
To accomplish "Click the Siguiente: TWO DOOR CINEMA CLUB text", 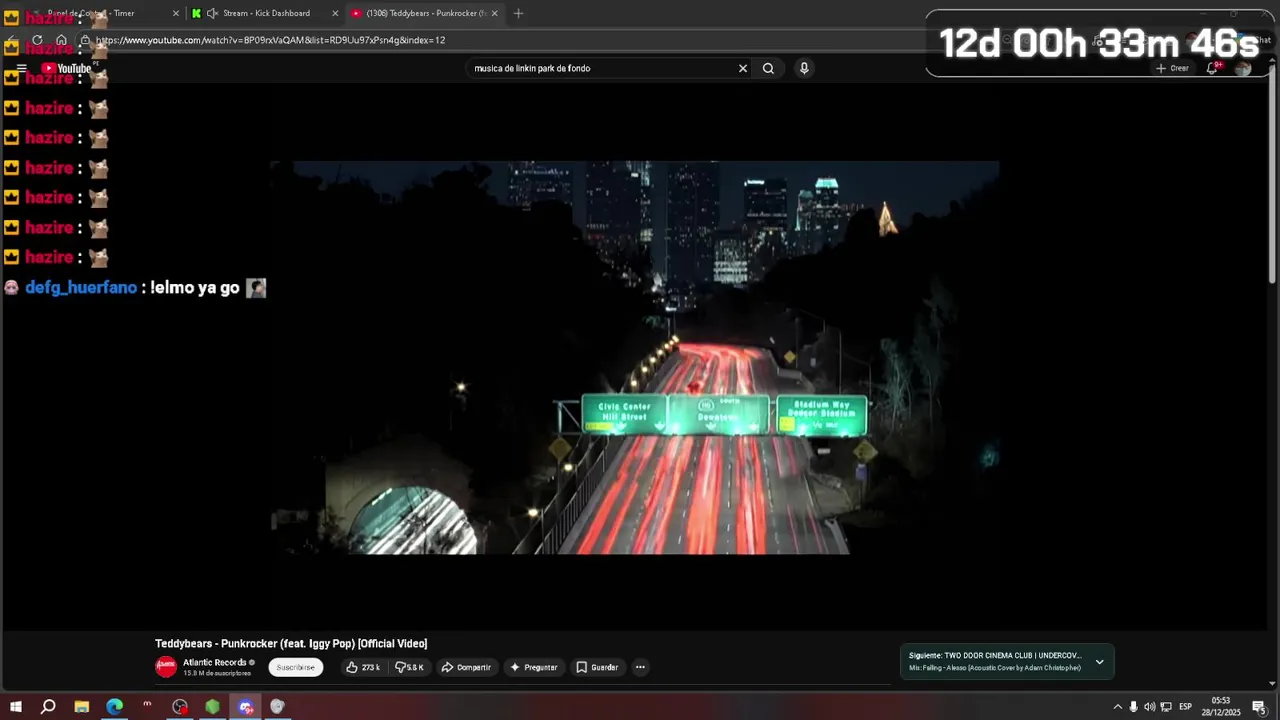I will 995,656.
